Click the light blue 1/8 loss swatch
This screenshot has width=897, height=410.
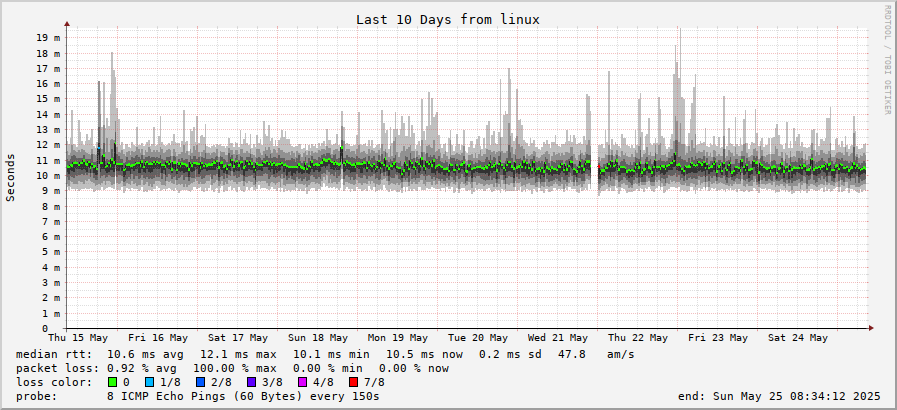149,382
